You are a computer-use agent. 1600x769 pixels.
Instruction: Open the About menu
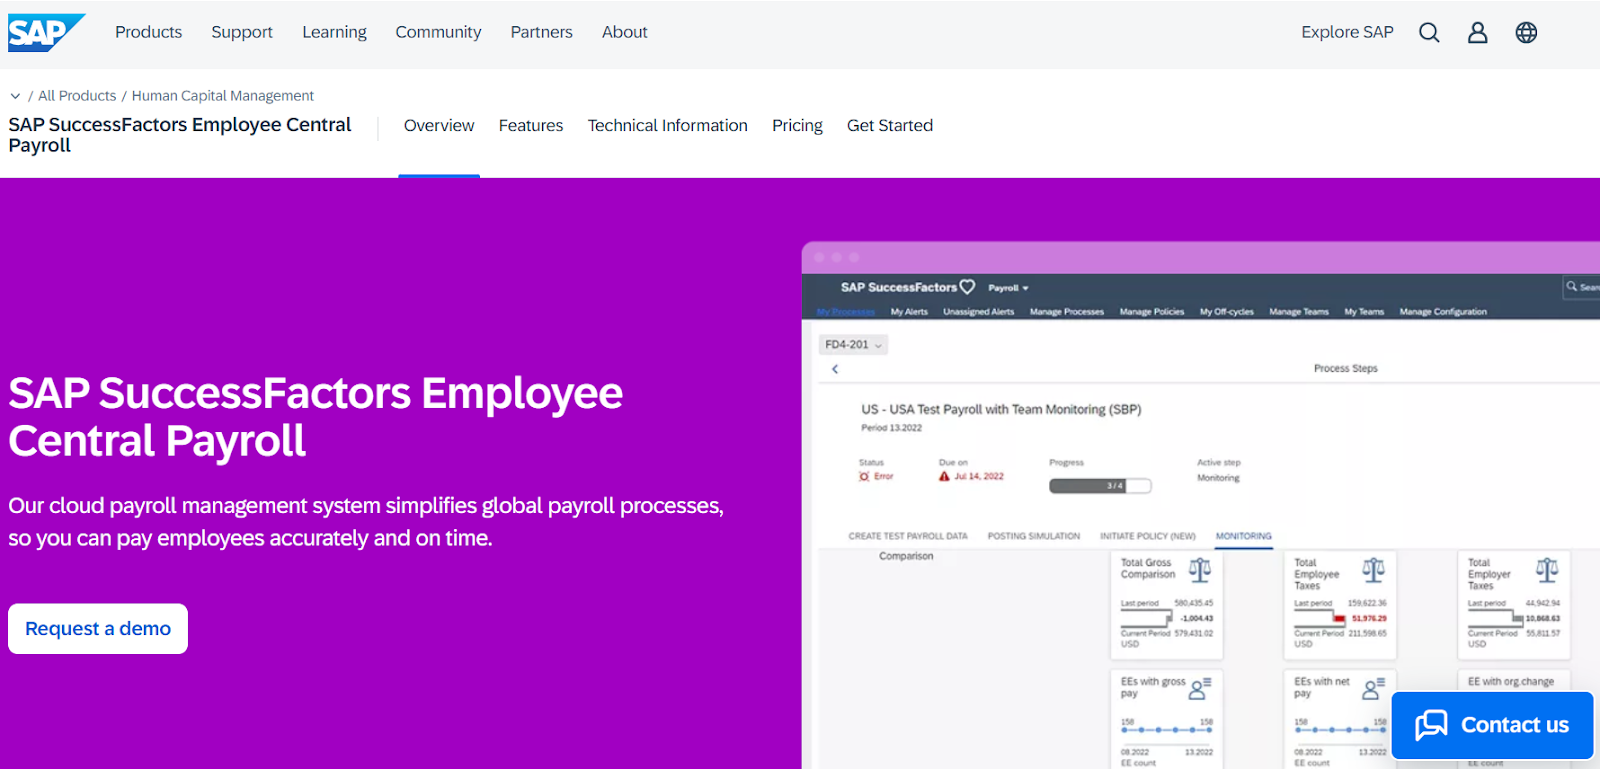pyautogui.click(x=624, y=32)
